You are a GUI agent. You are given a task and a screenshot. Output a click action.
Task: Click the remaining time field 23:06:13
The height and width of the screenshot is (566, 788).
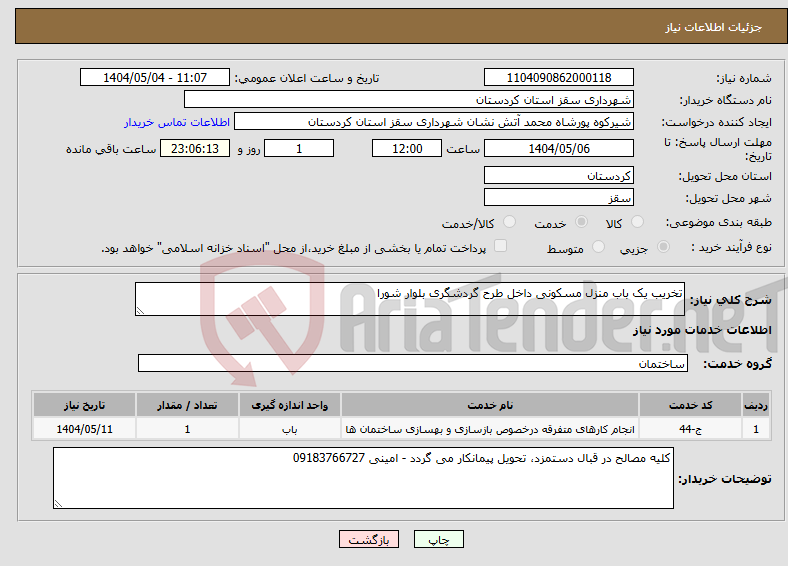[x=195, y=148]
